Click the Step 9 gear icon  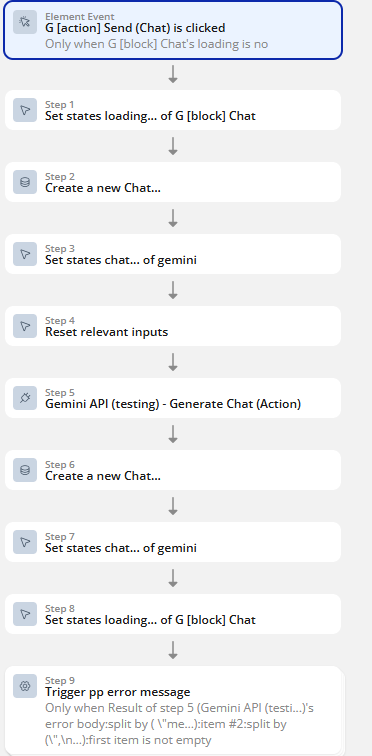tap(25, 686)
